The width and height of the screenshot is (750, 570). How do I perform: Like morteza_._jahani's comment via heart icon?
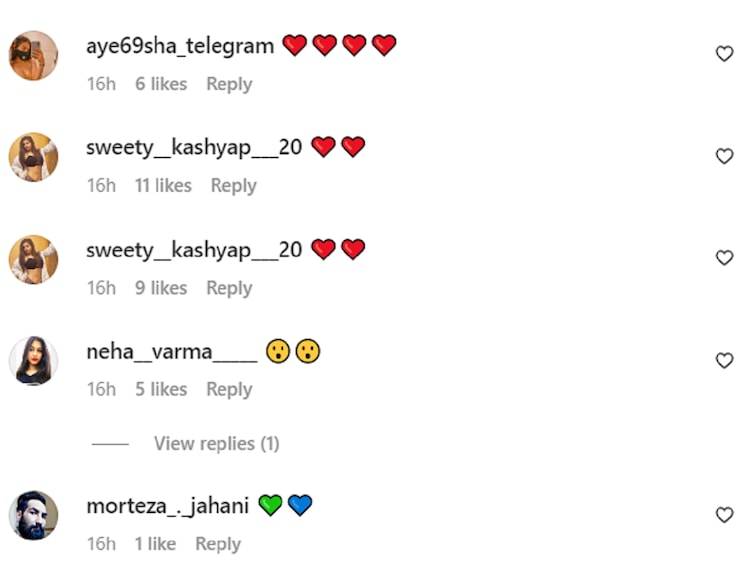coord(724,515)
